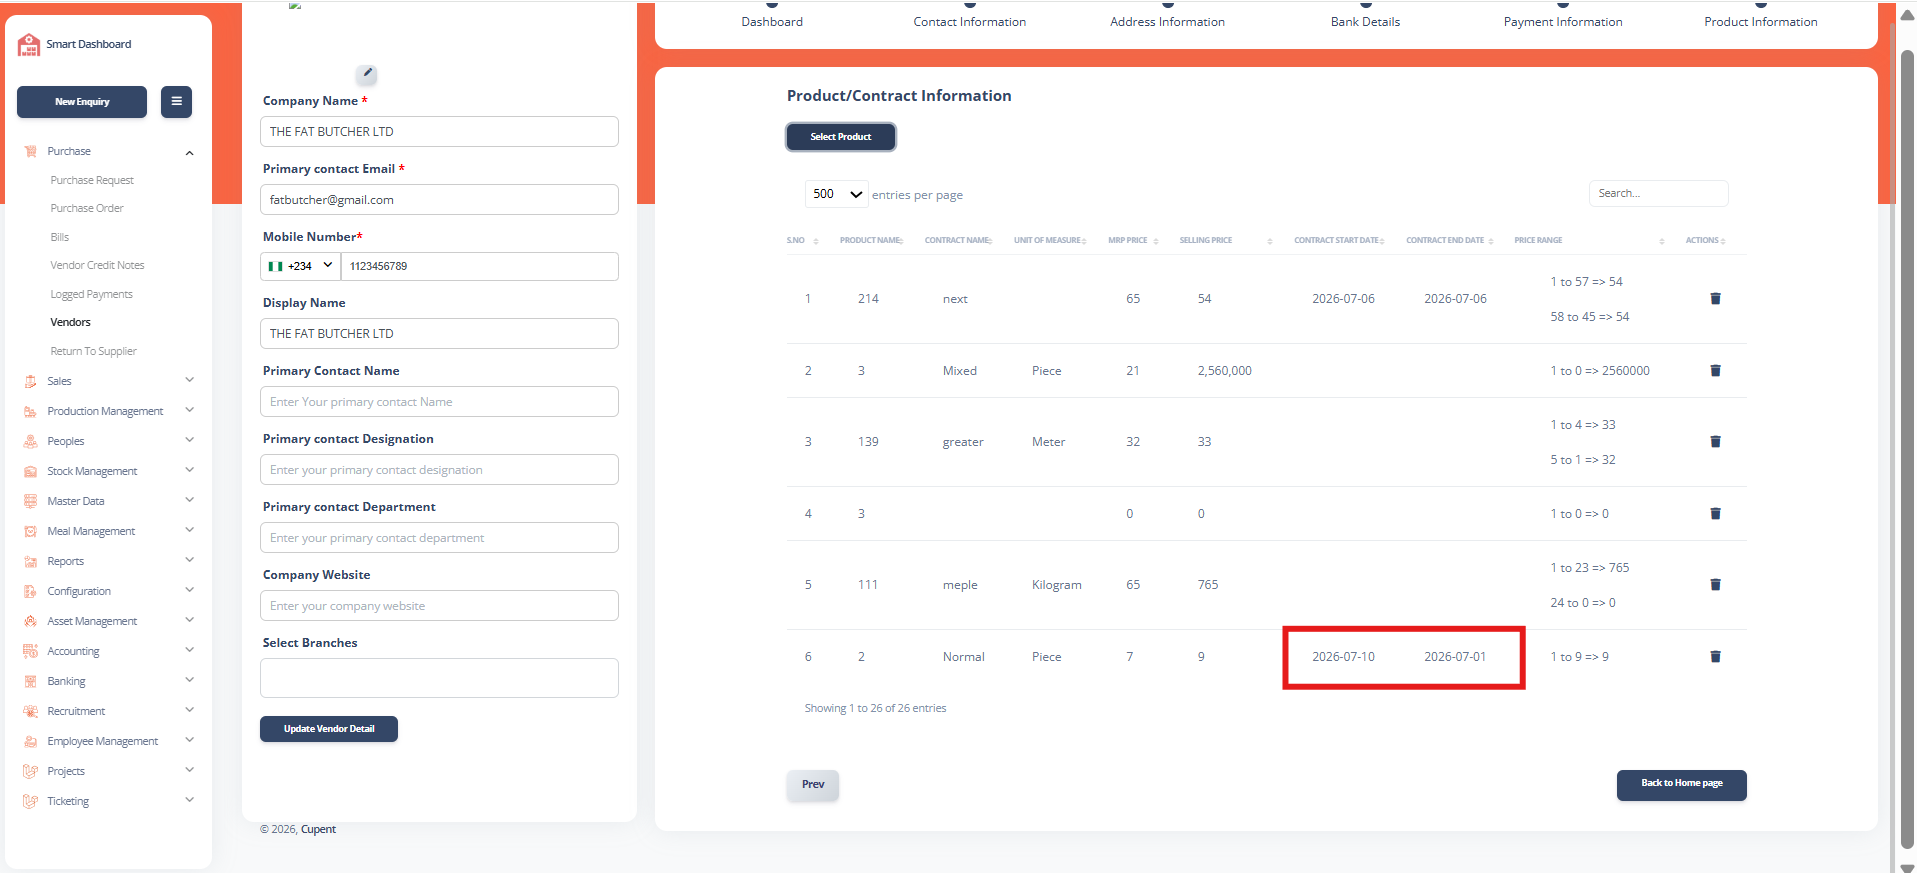Click the Primary contact Email field

pyautogui.click(x=439, y=199)
